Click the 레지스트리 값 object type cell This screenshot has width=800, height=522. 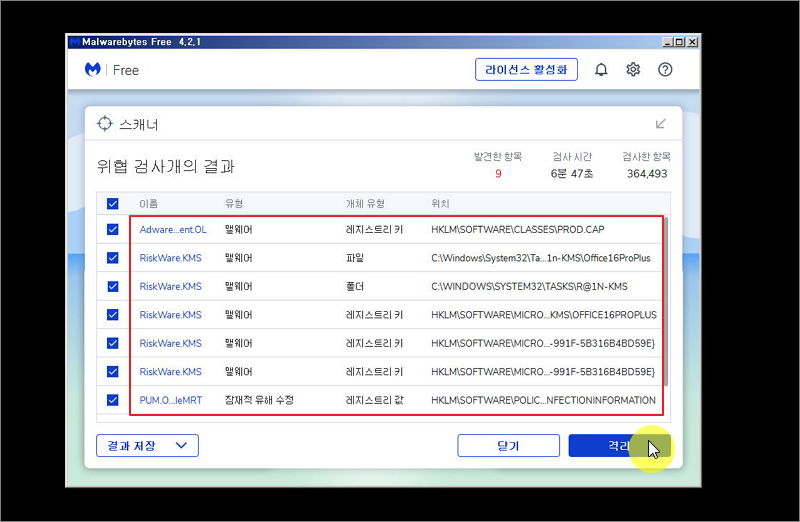(x=374, y=400)
